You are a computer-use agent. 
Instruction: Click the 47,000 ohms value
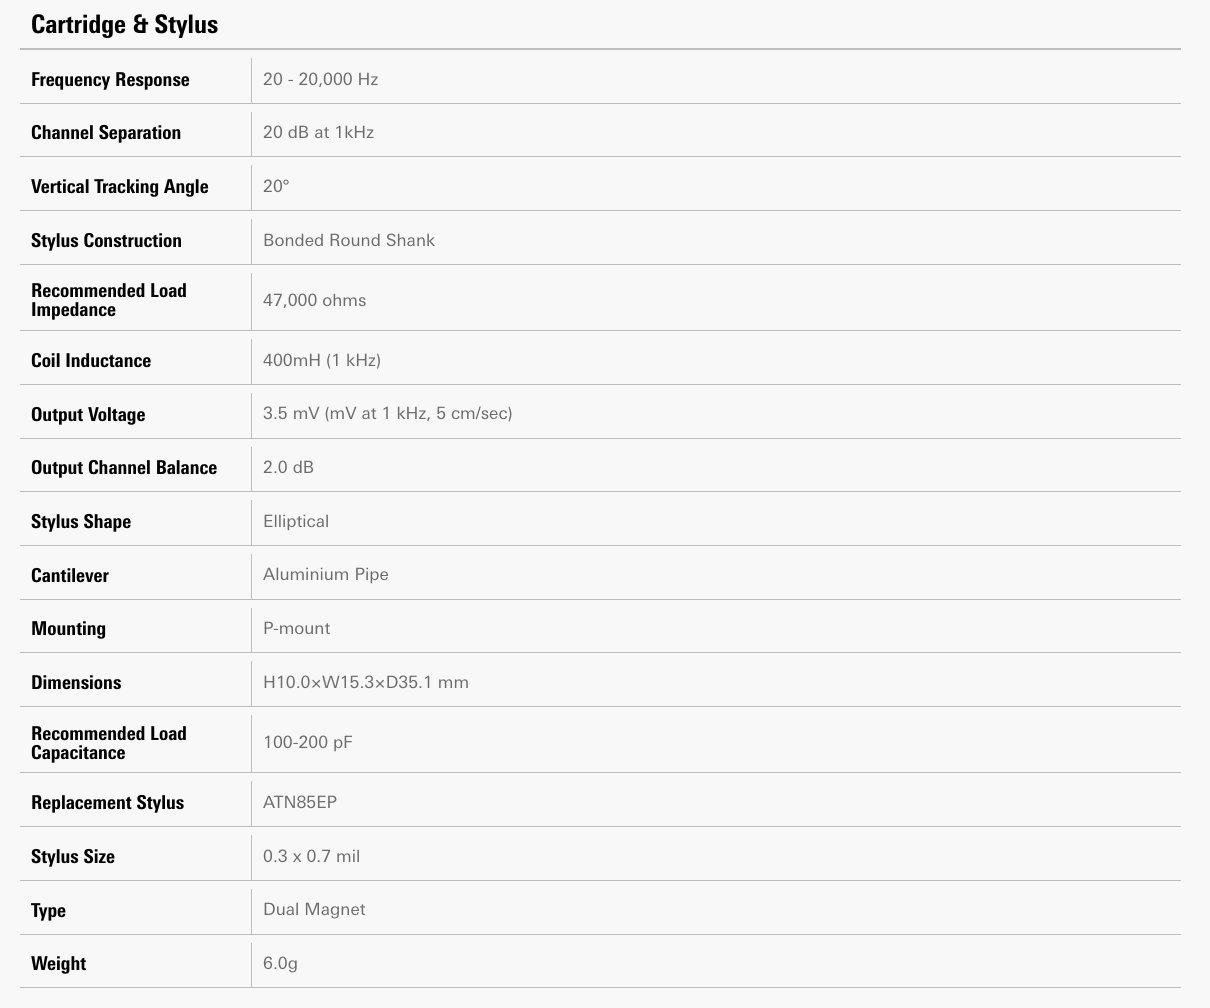[x=314, y=300]
